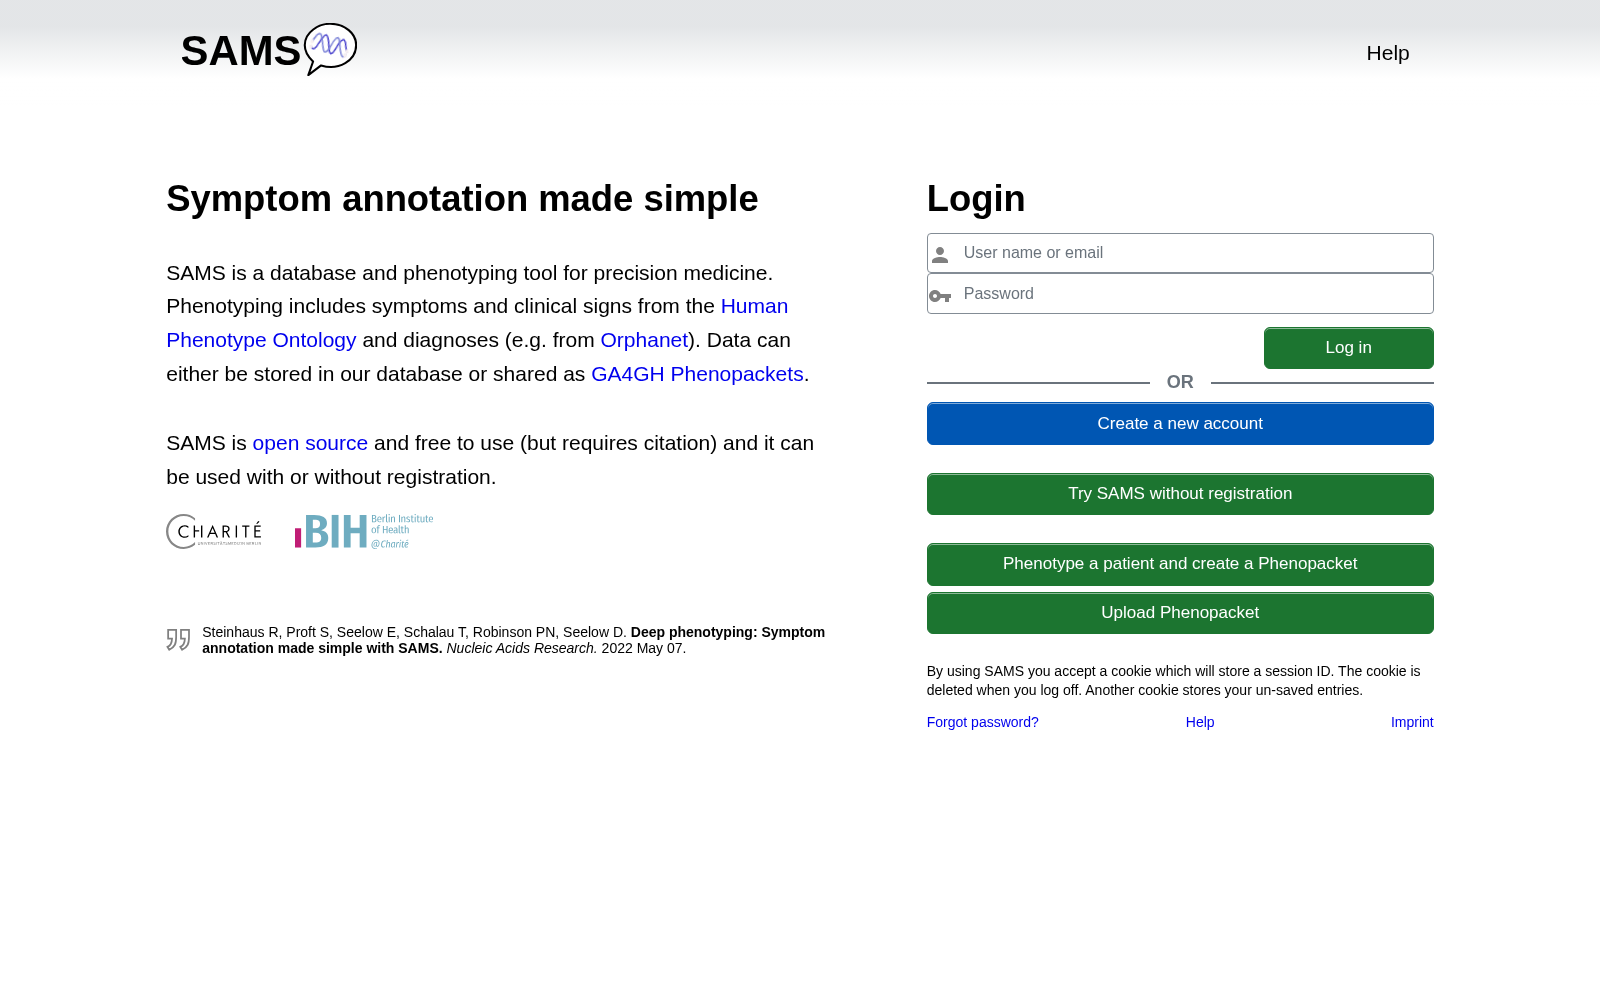This screenshot has height=1000, width=1600.
Task: Focus the Password input field
Action: coord(1180,294)
